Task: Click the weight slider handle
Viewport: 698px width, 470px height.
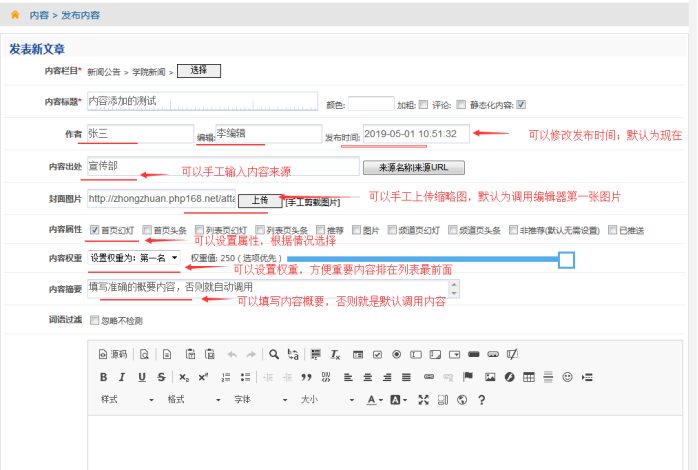Action: click(566, 260)
